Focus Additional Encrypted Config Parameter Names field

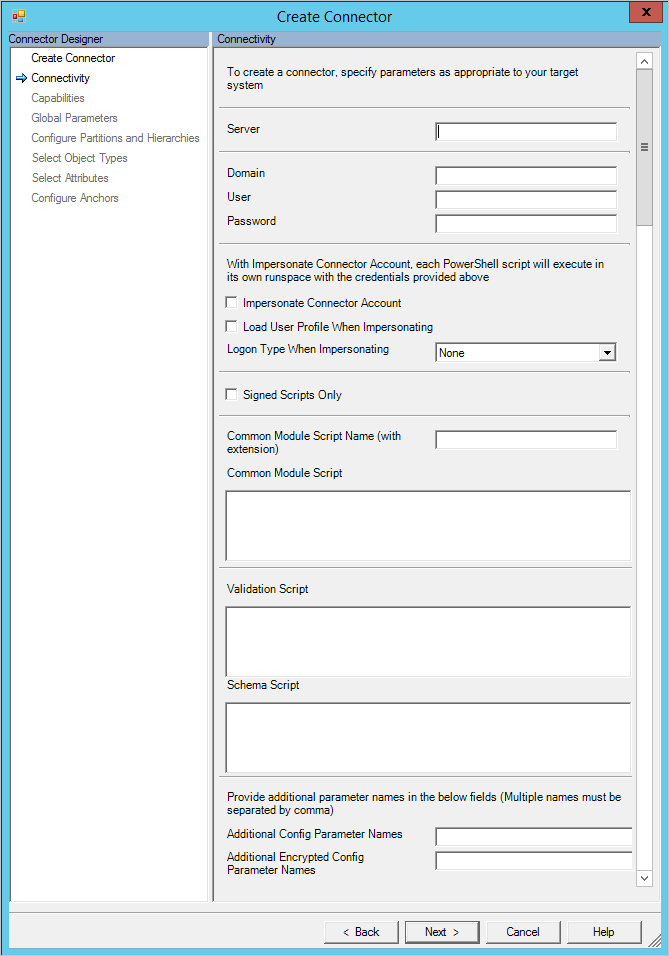[534, 860]
